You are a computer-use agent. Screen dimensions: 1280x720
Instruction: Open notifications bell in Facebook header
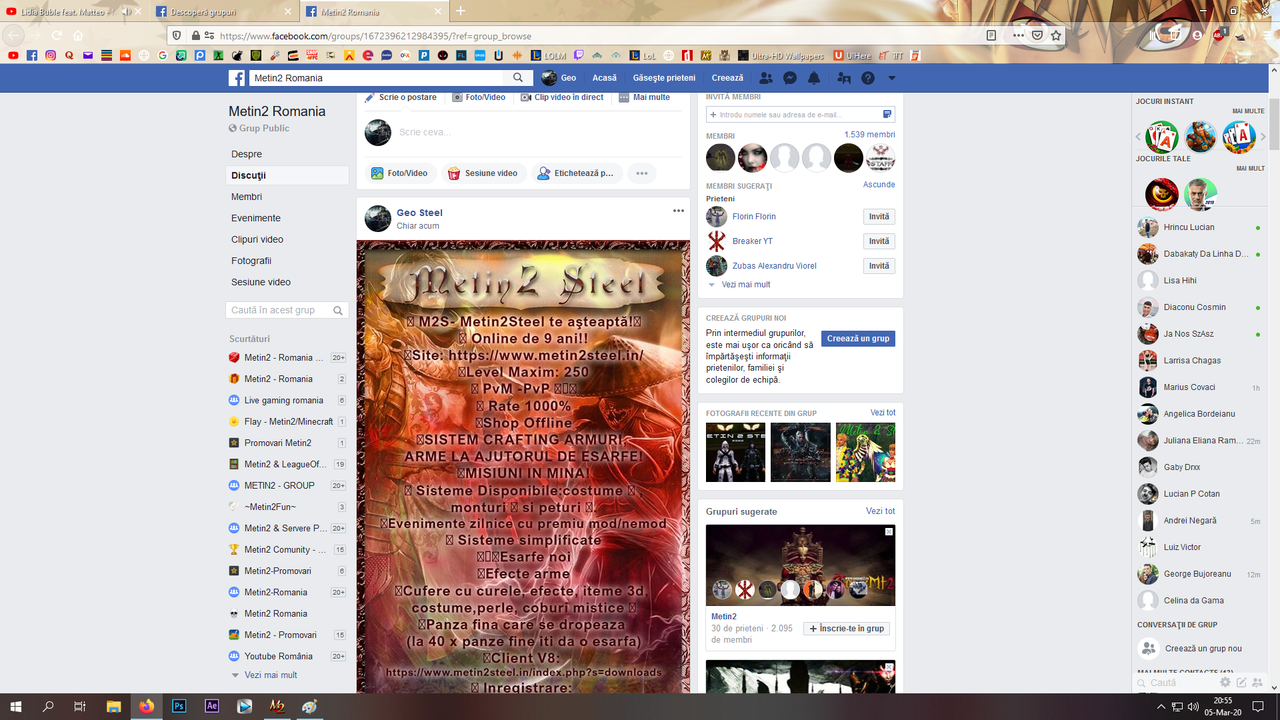tap(814, 78)
